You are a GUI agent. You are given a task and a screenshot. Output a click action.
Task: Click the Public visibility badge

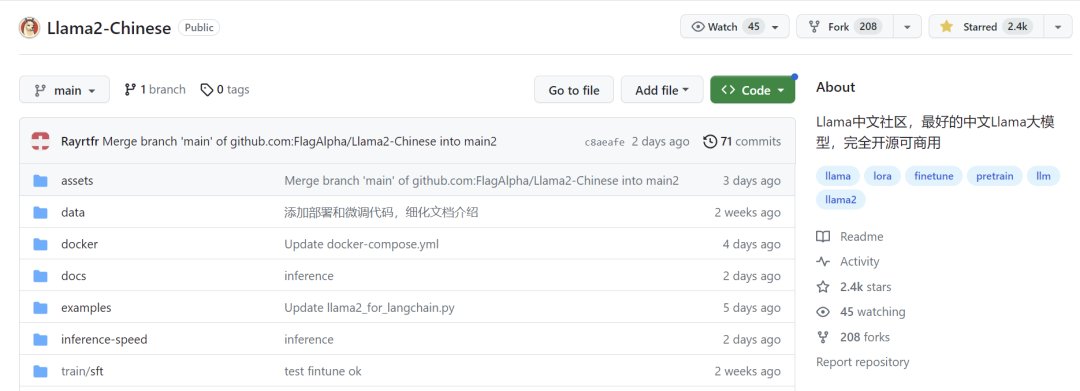tap(199, 28)
